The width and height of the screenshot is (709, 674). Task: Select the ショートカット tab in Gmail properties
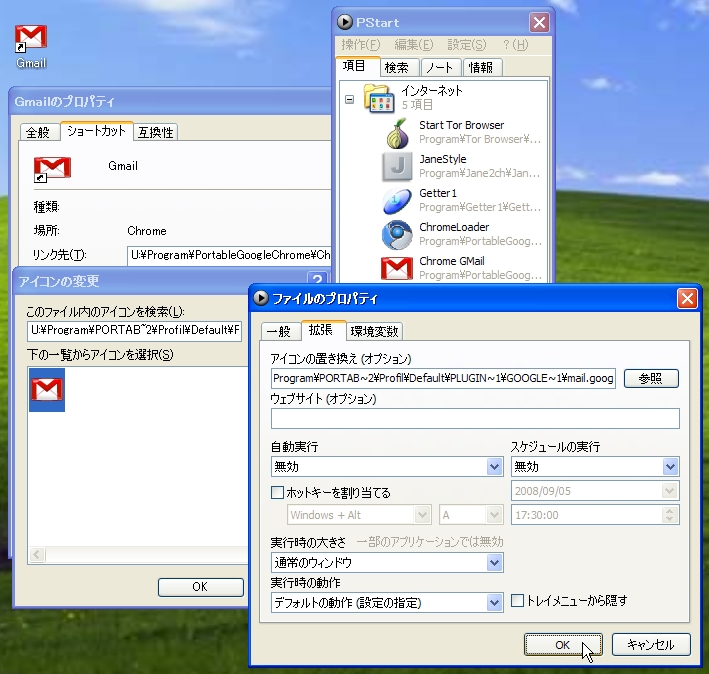pyautogui.click(x=97, y=131)
